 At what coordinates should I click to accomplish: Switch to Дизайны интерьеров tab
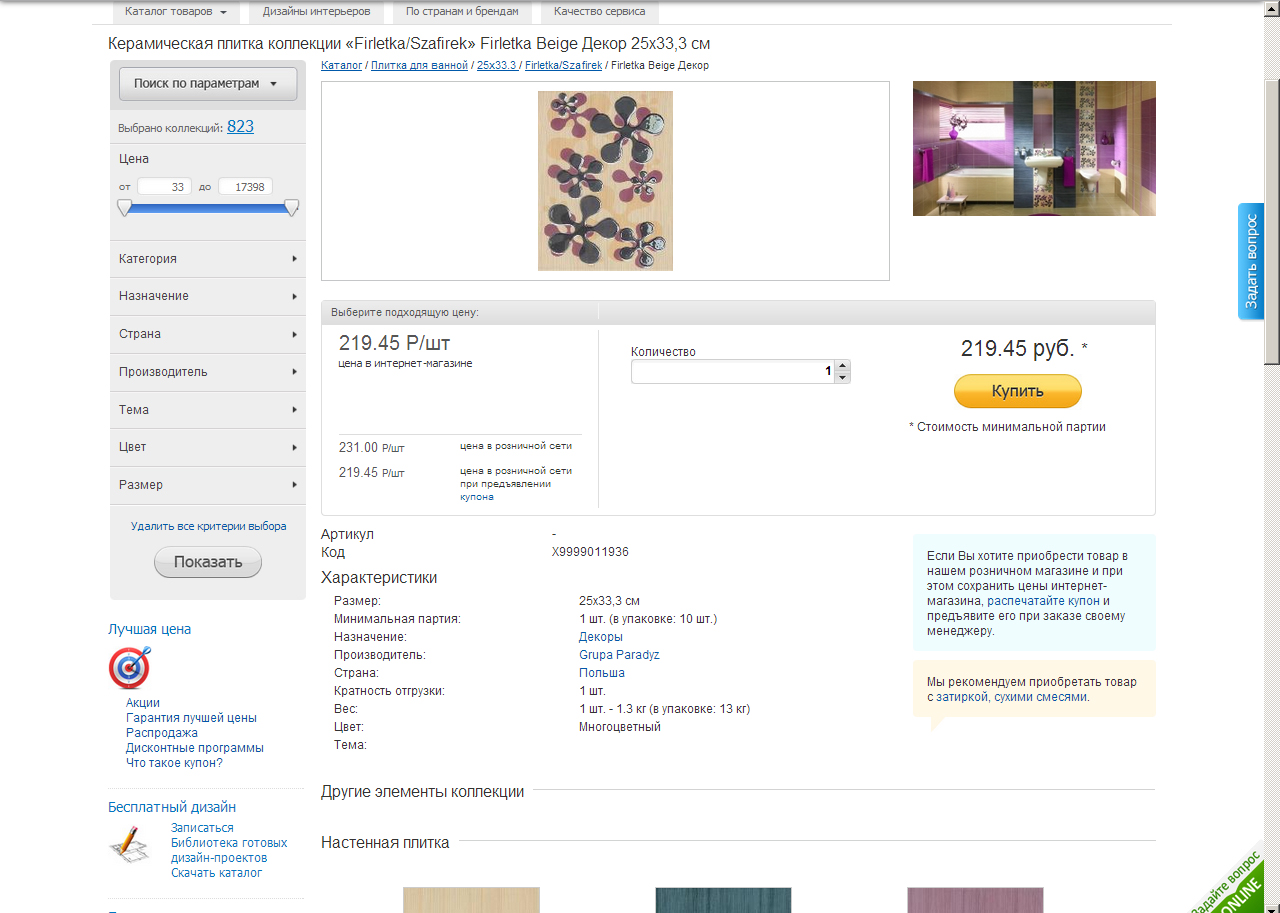click(317, 12)
